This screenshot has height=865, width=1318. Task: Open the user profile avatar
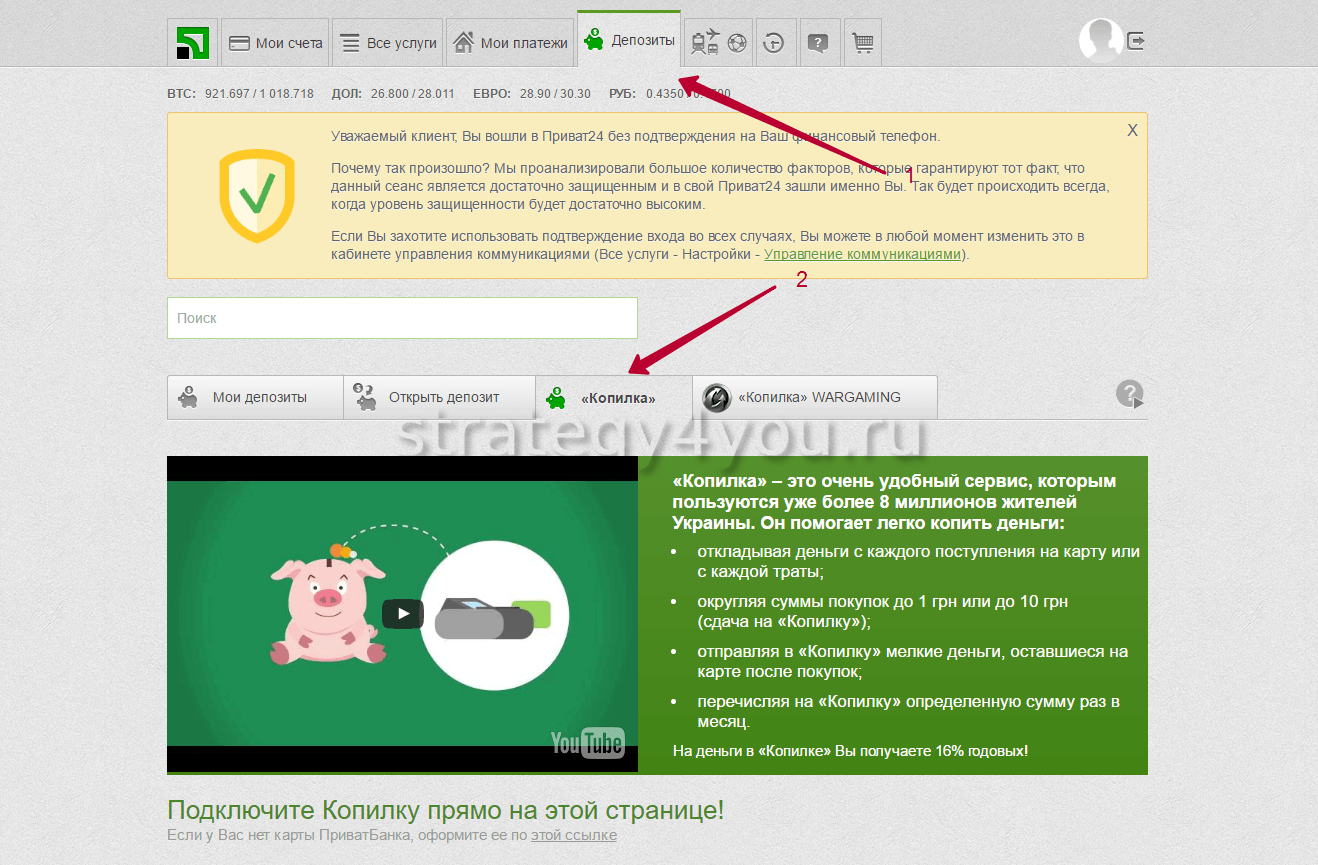pyautogui.click(x=1100, y=41)
